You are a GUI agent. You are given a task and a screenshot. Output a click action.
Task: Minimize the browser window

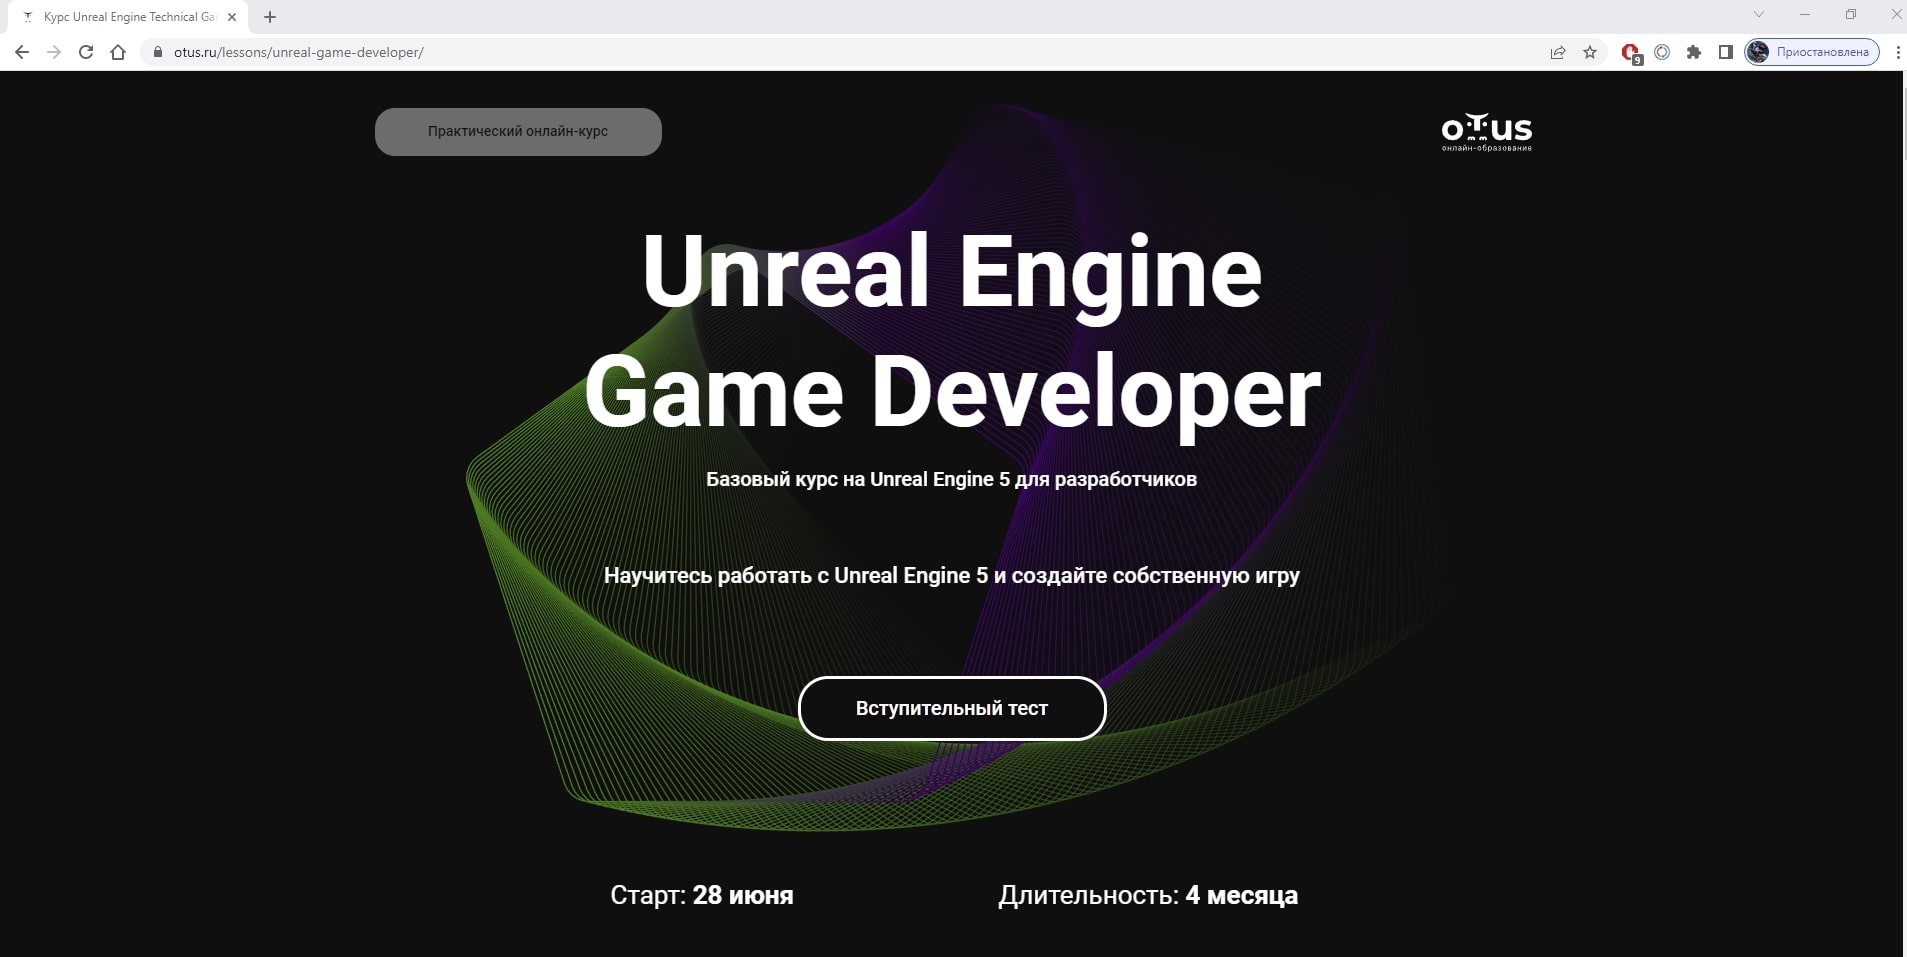[x=1805, y=14]
